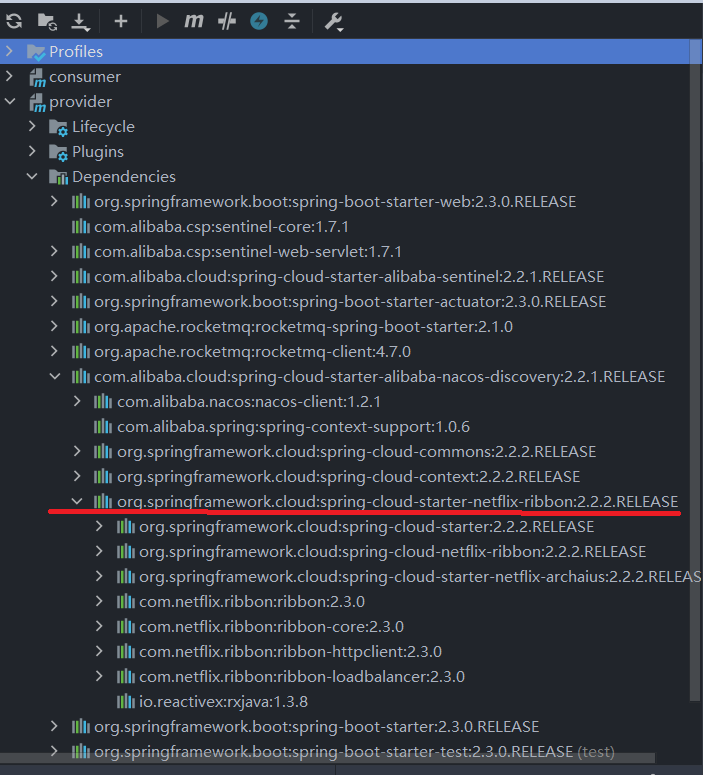Expand spring-boot-starter-actuator dependency
This screenshot has height=775, width=703.
[54, 301]
